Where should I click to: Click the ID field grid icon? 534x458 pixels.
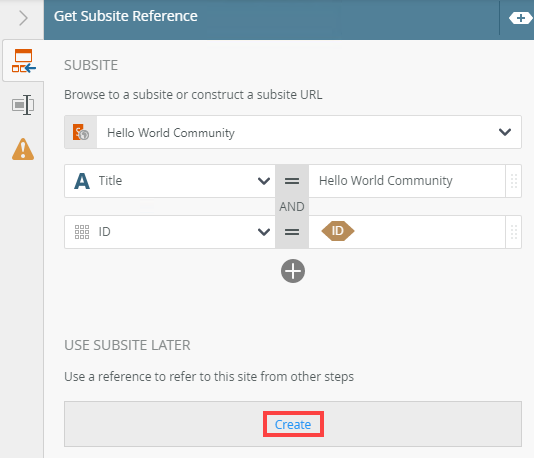pos(82,232)
